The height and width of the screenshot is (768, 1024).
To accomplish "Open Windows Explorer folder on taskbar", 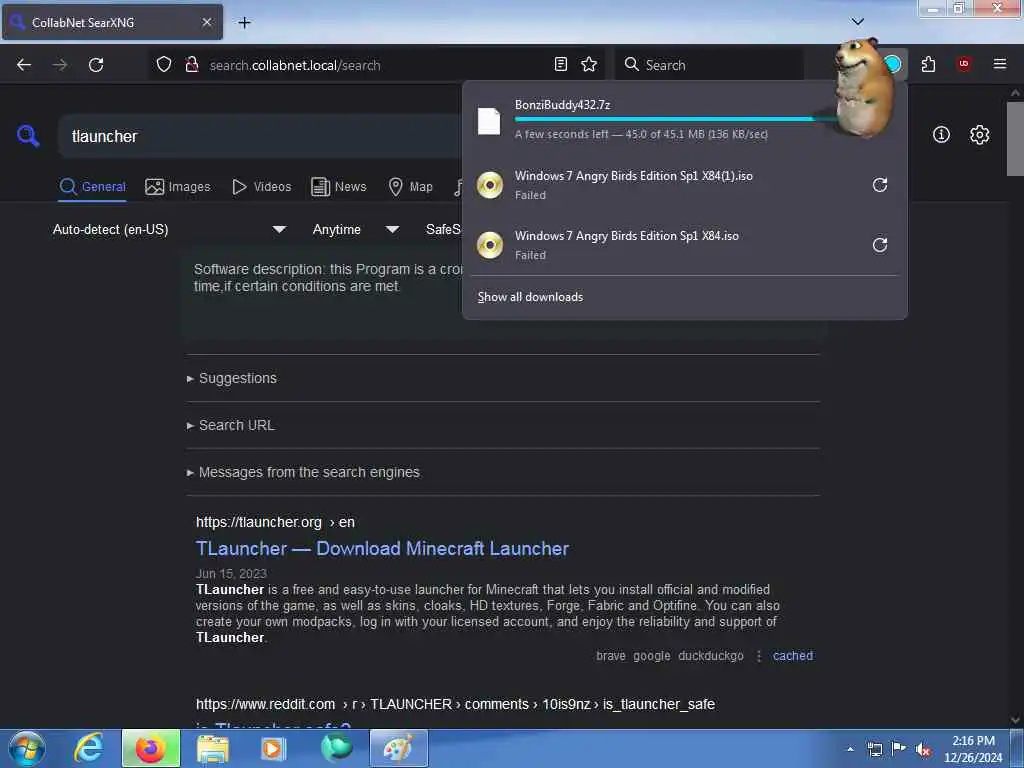I will tap(213, 749).
